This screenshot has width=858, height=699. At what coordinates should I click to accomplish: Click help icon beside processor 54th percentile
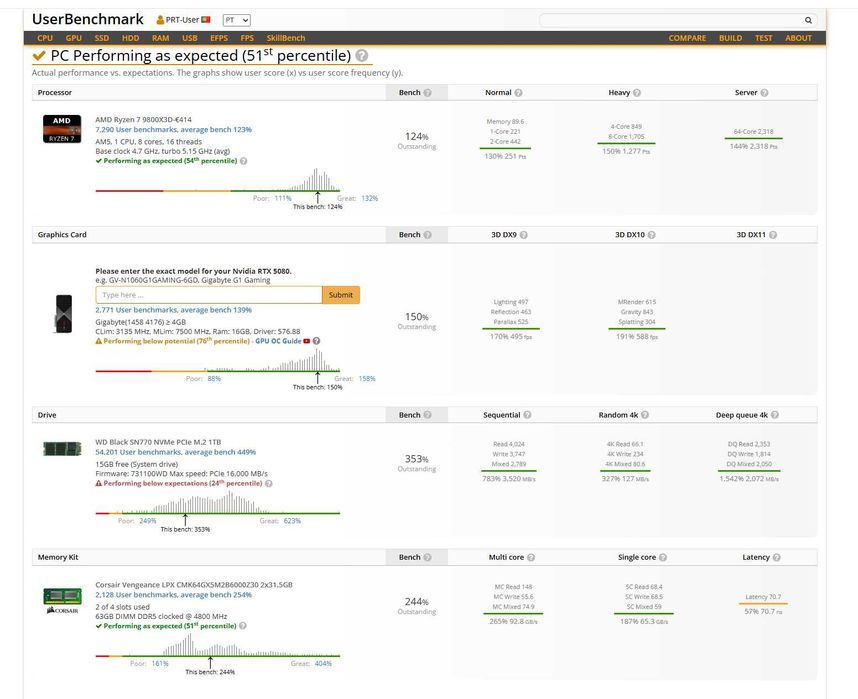tap(244, 161)
